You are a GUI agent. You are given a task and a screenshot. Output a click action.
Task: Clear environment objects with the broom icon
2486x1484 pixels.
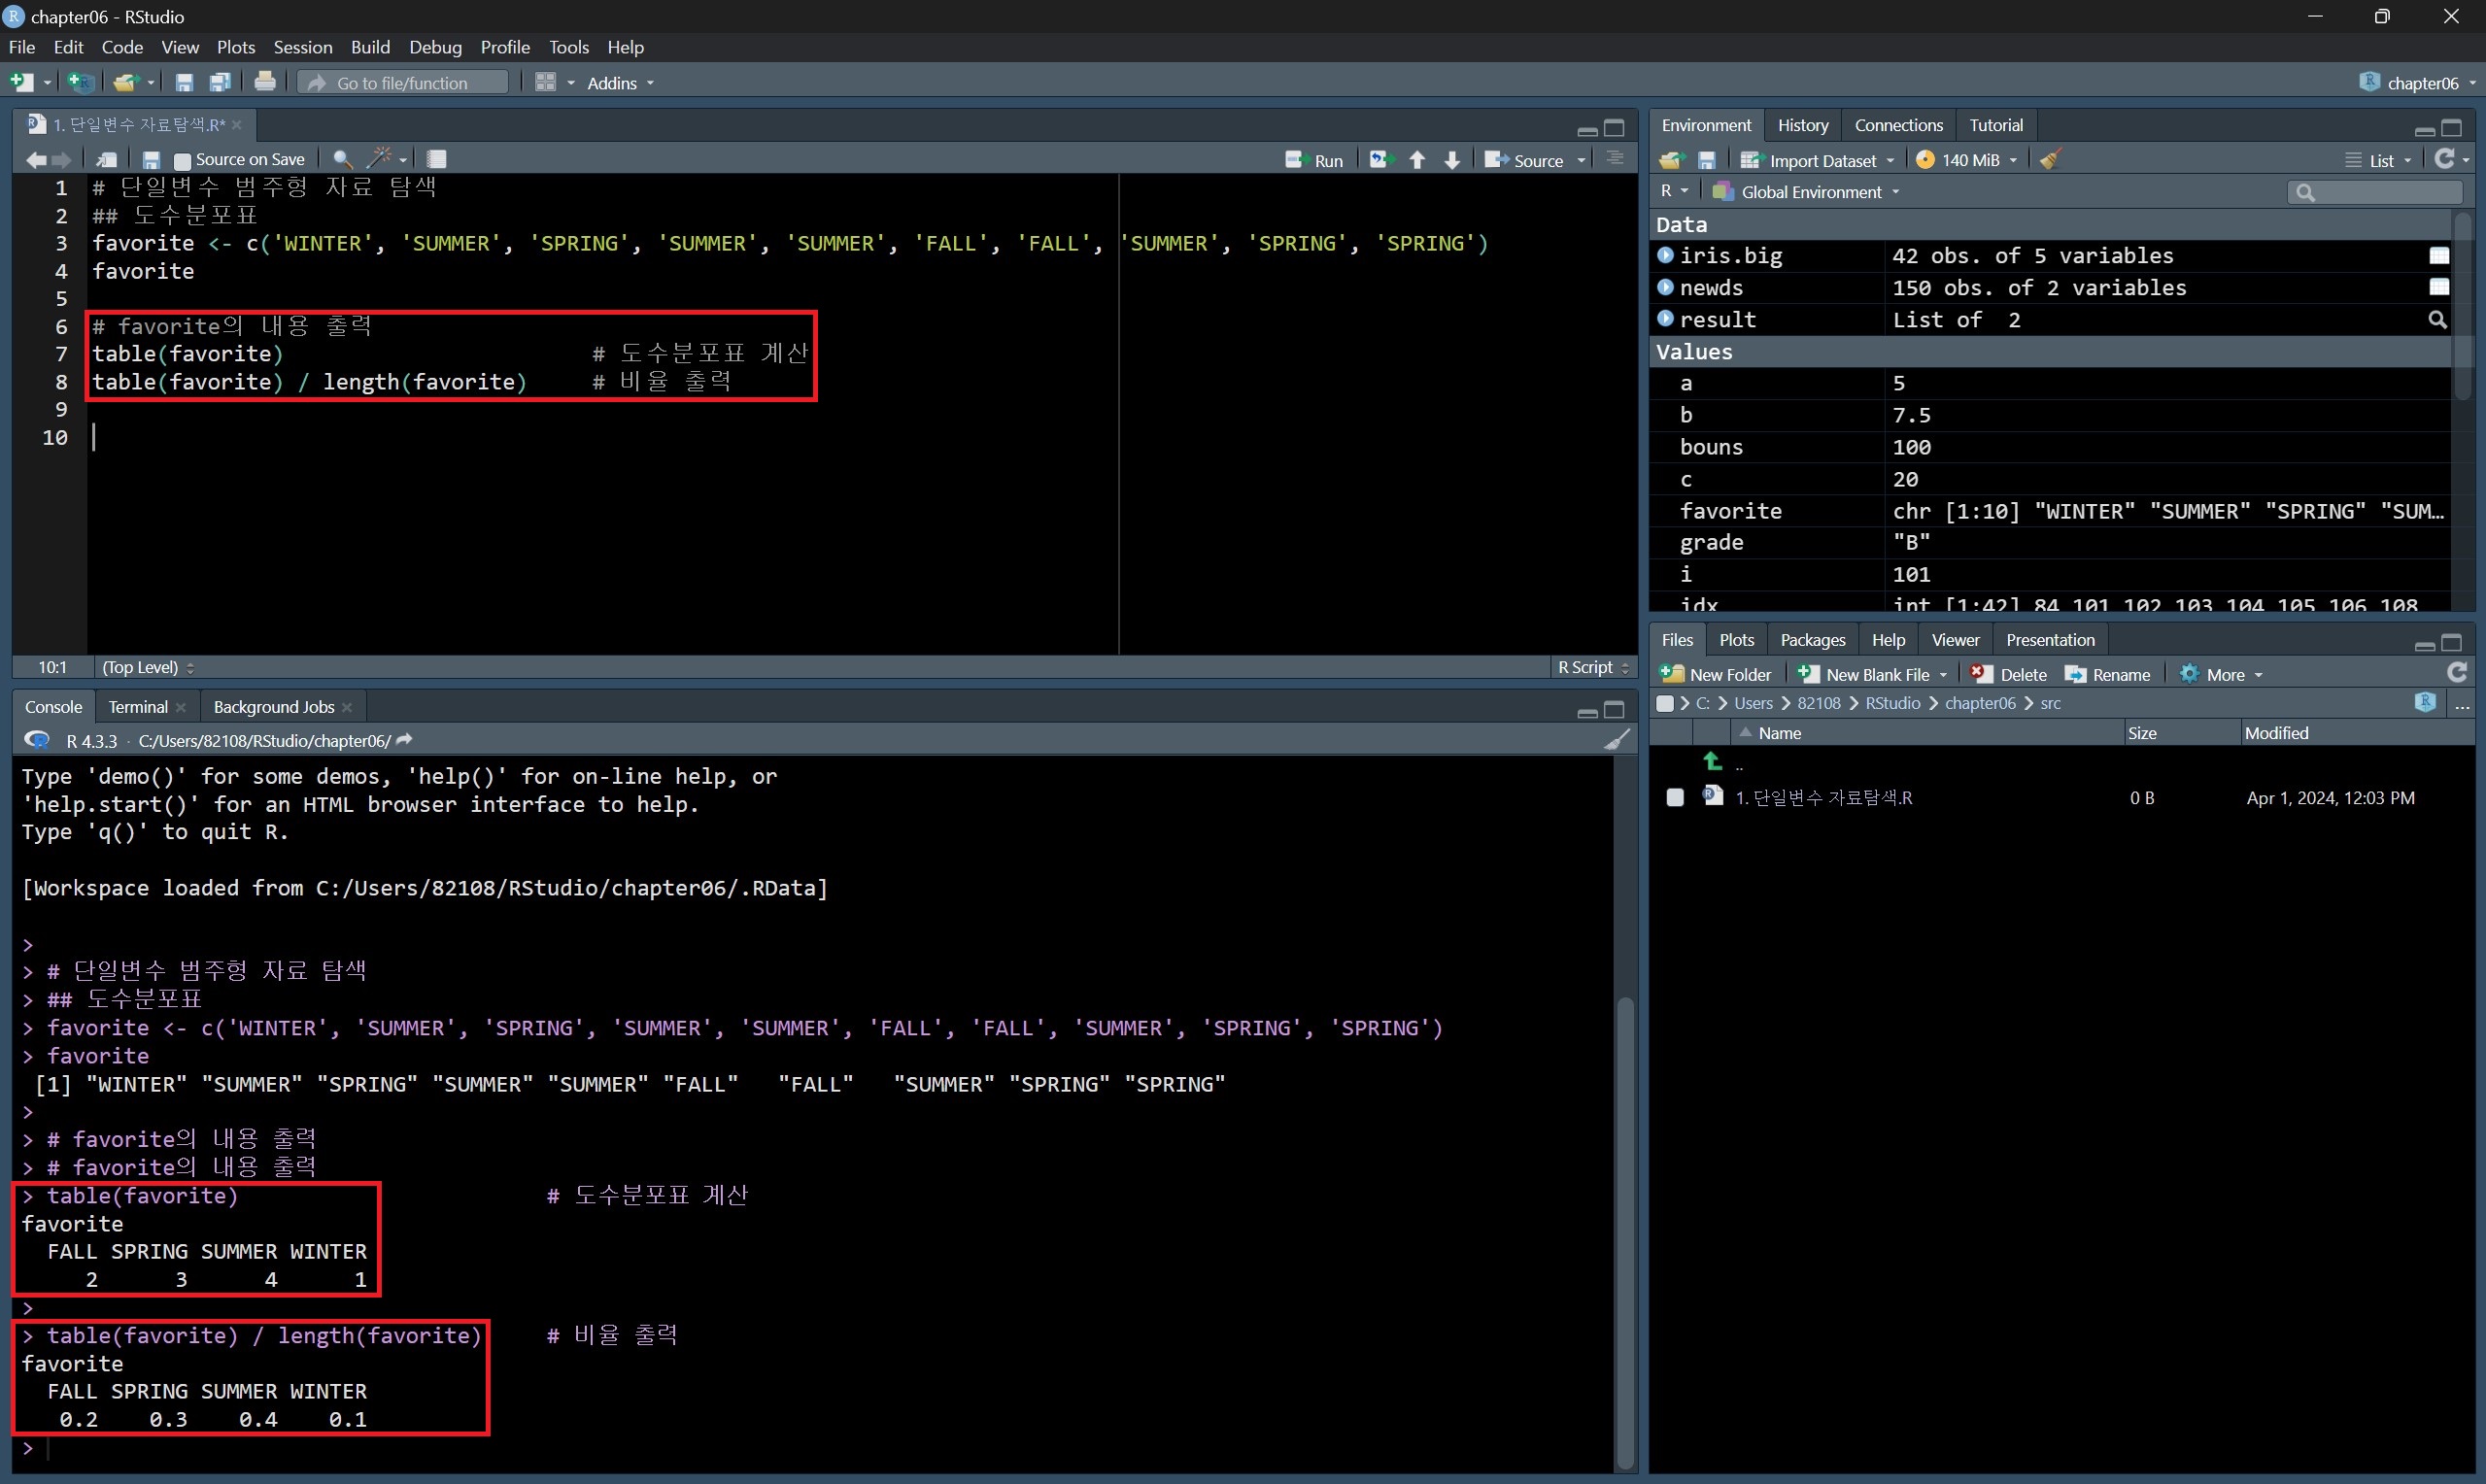coord(2050,160)
